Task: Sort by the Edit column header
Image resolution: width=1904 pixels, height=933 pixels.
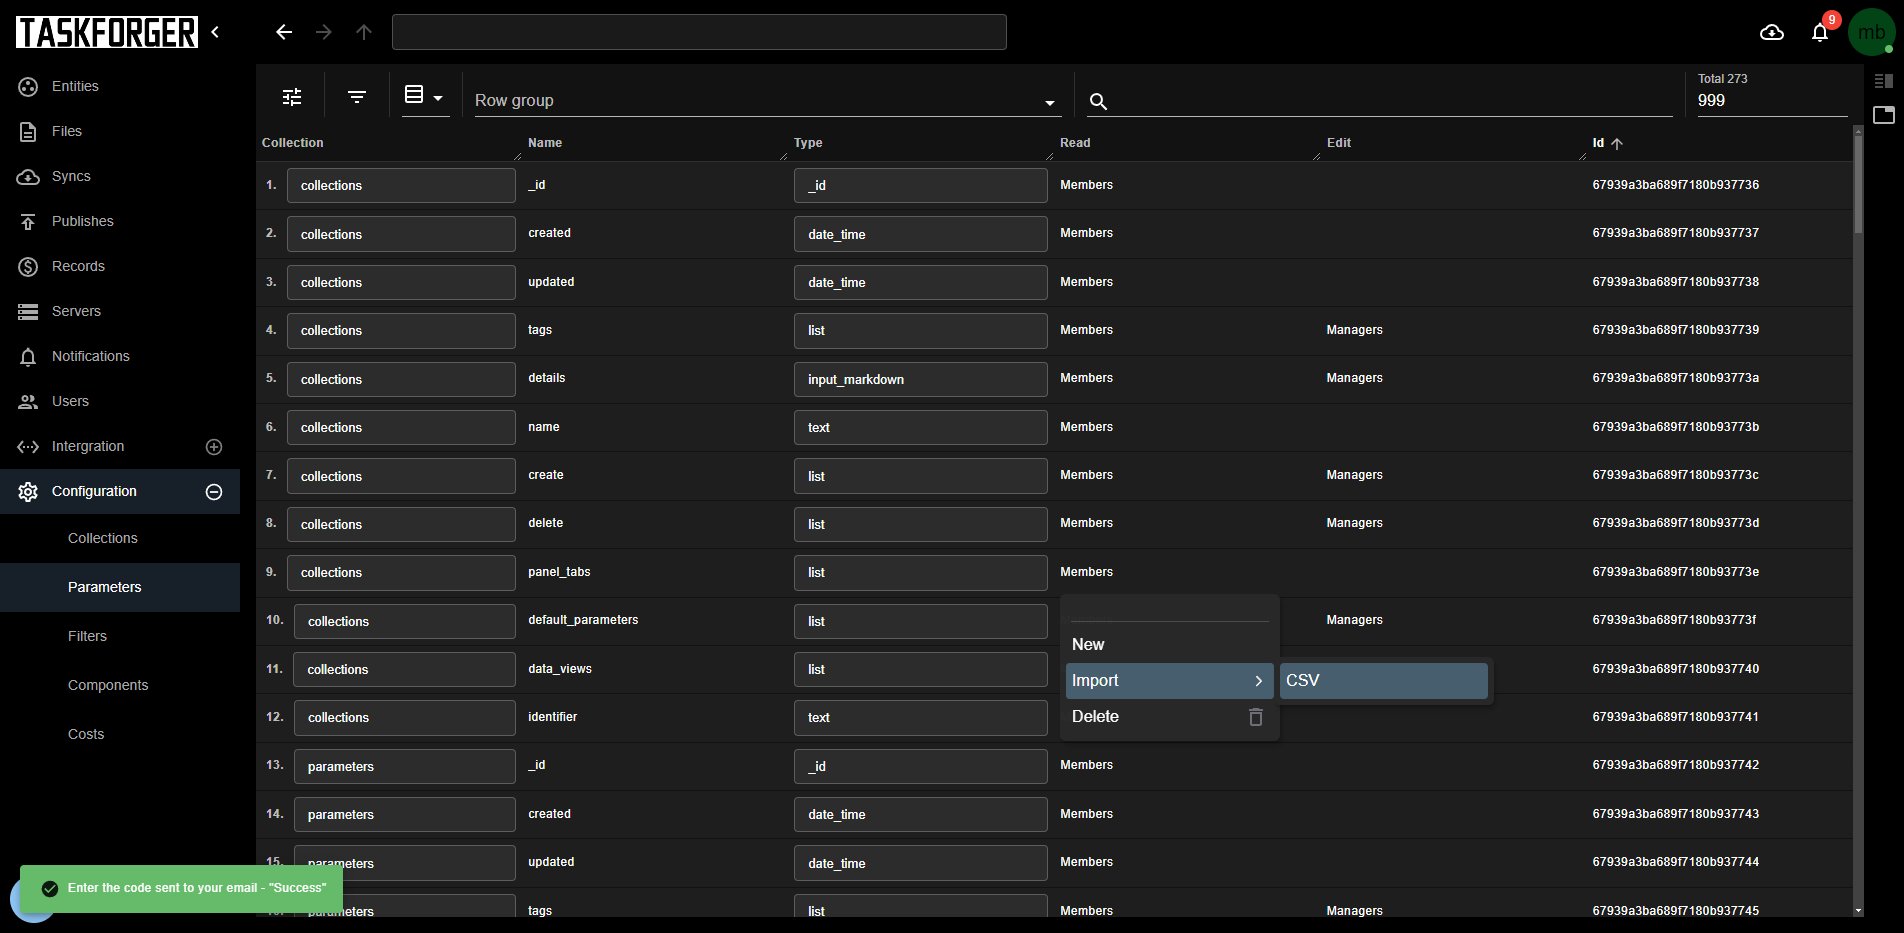Action: [1339, 143]
